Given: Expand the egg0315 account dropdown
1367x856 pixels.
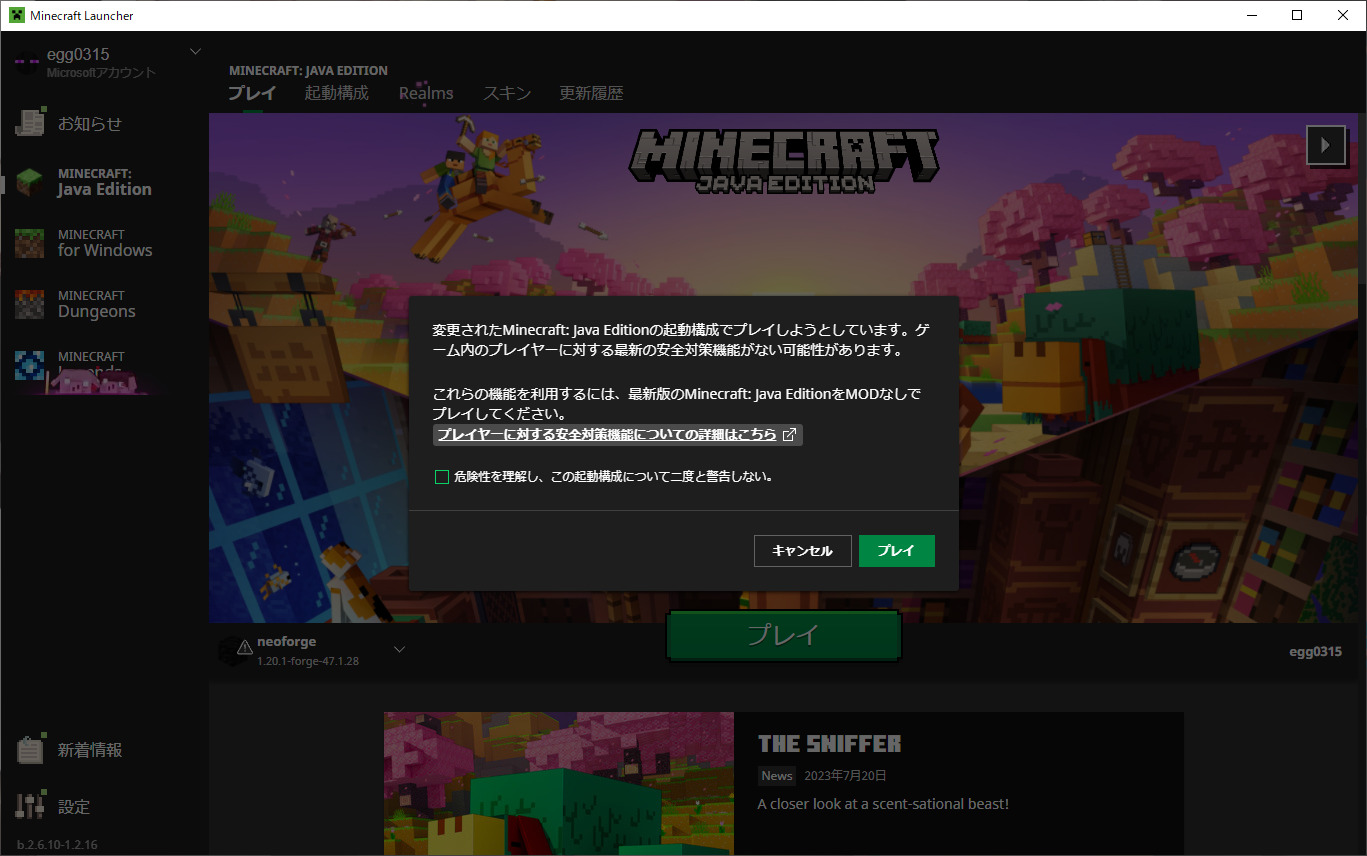Looking at the screenshot, I should (195, 51).
